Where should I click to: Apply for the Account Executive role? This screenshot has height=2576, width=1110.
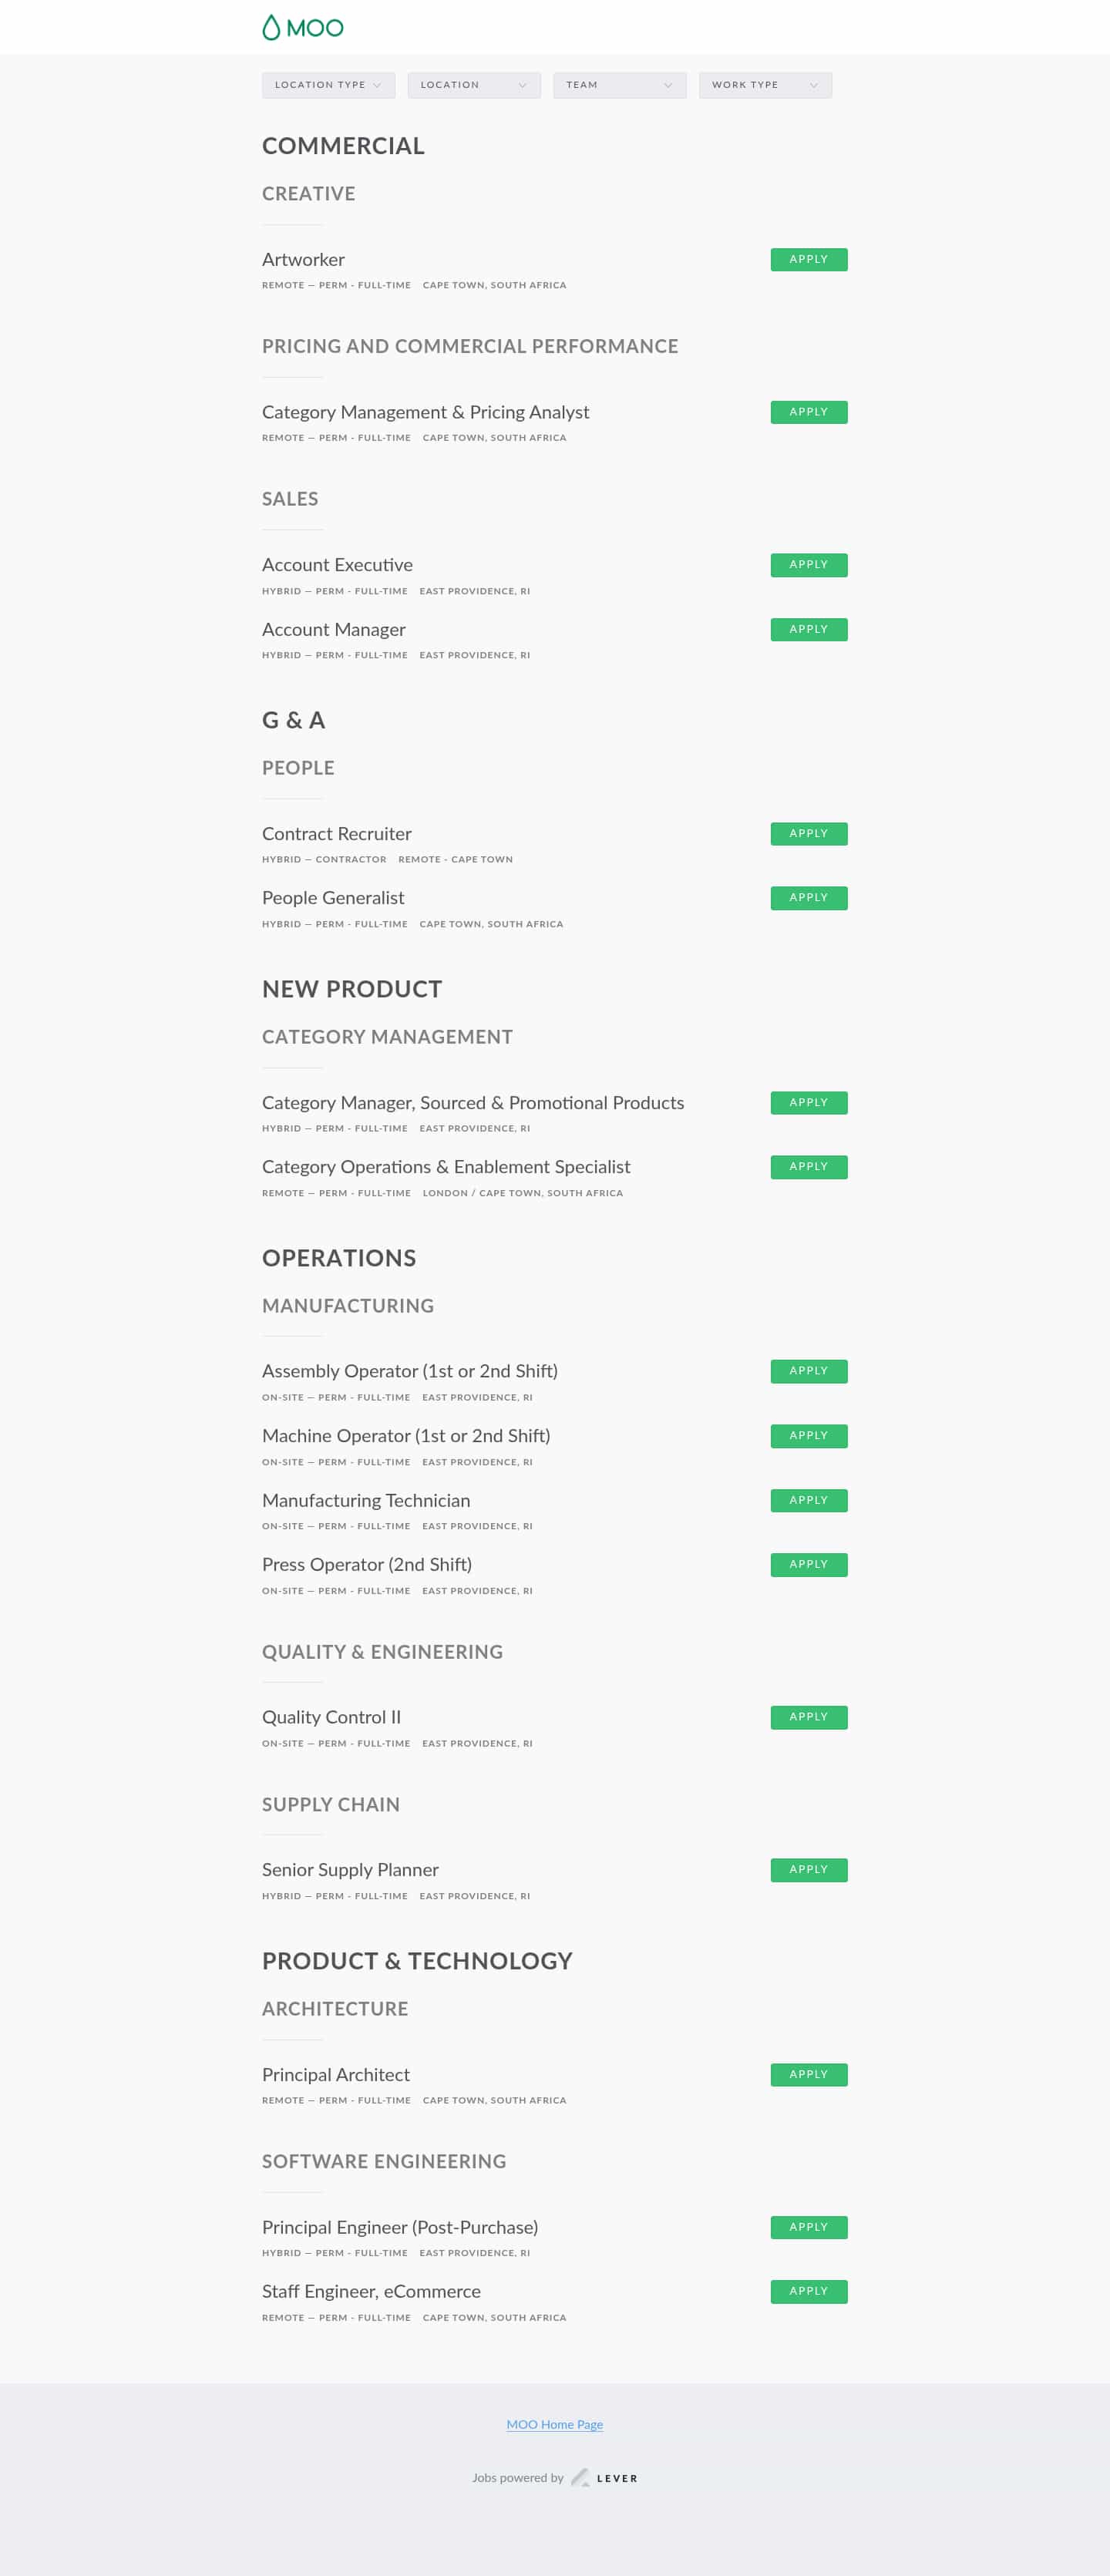click(808, 564)
